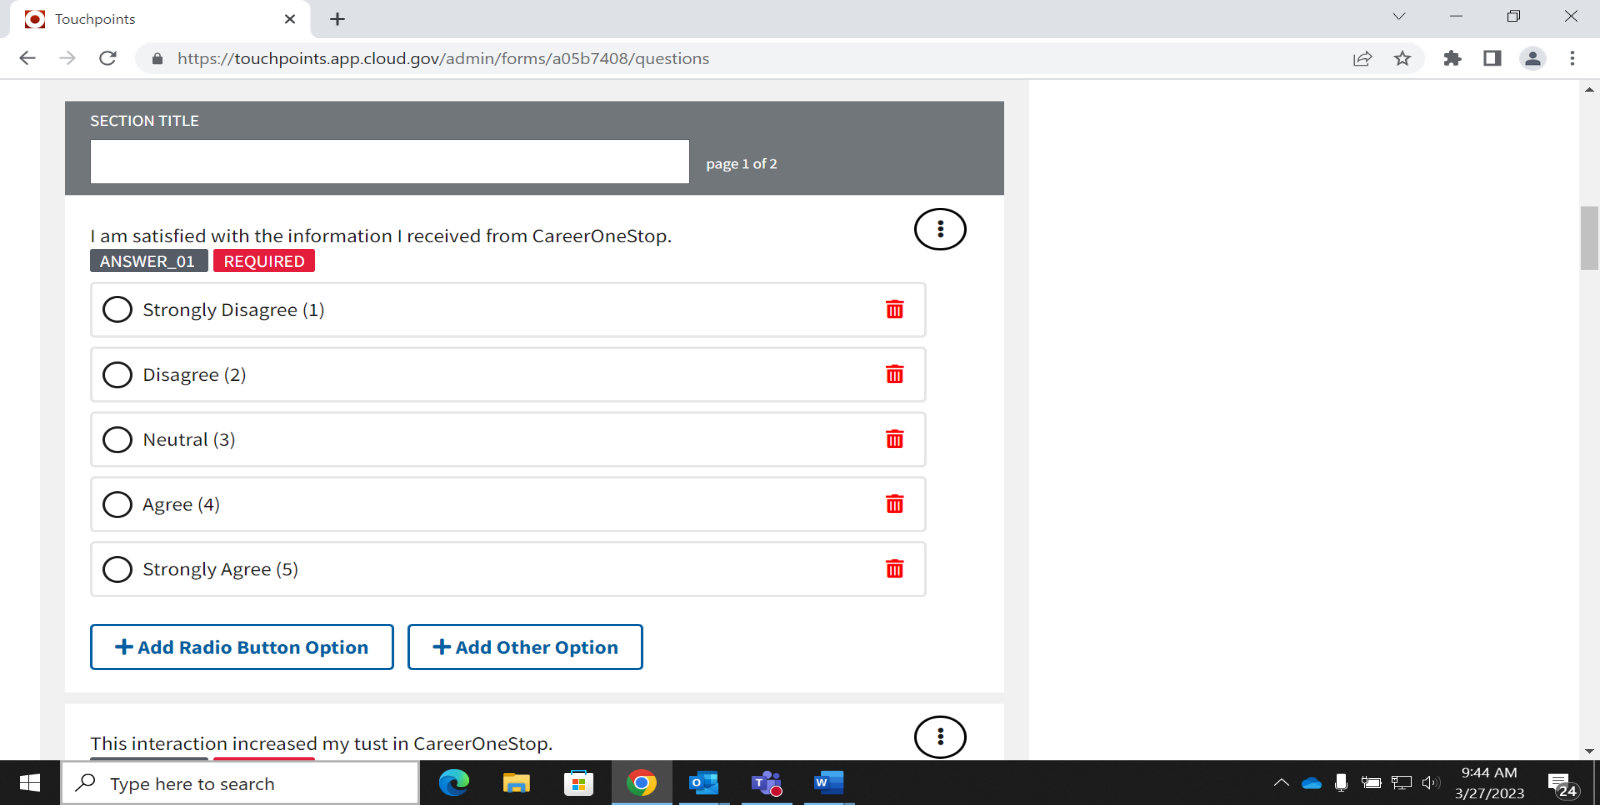Remove the Neutral (3) option
This screenshot has height=805, width=1600.
coord(894,439)
